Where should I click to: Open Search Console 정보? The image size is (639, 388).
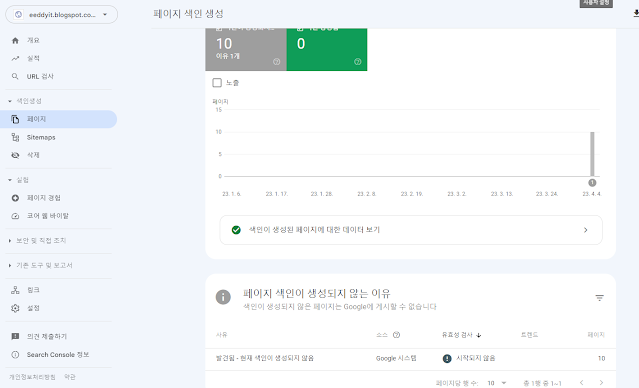coord(58,355)
